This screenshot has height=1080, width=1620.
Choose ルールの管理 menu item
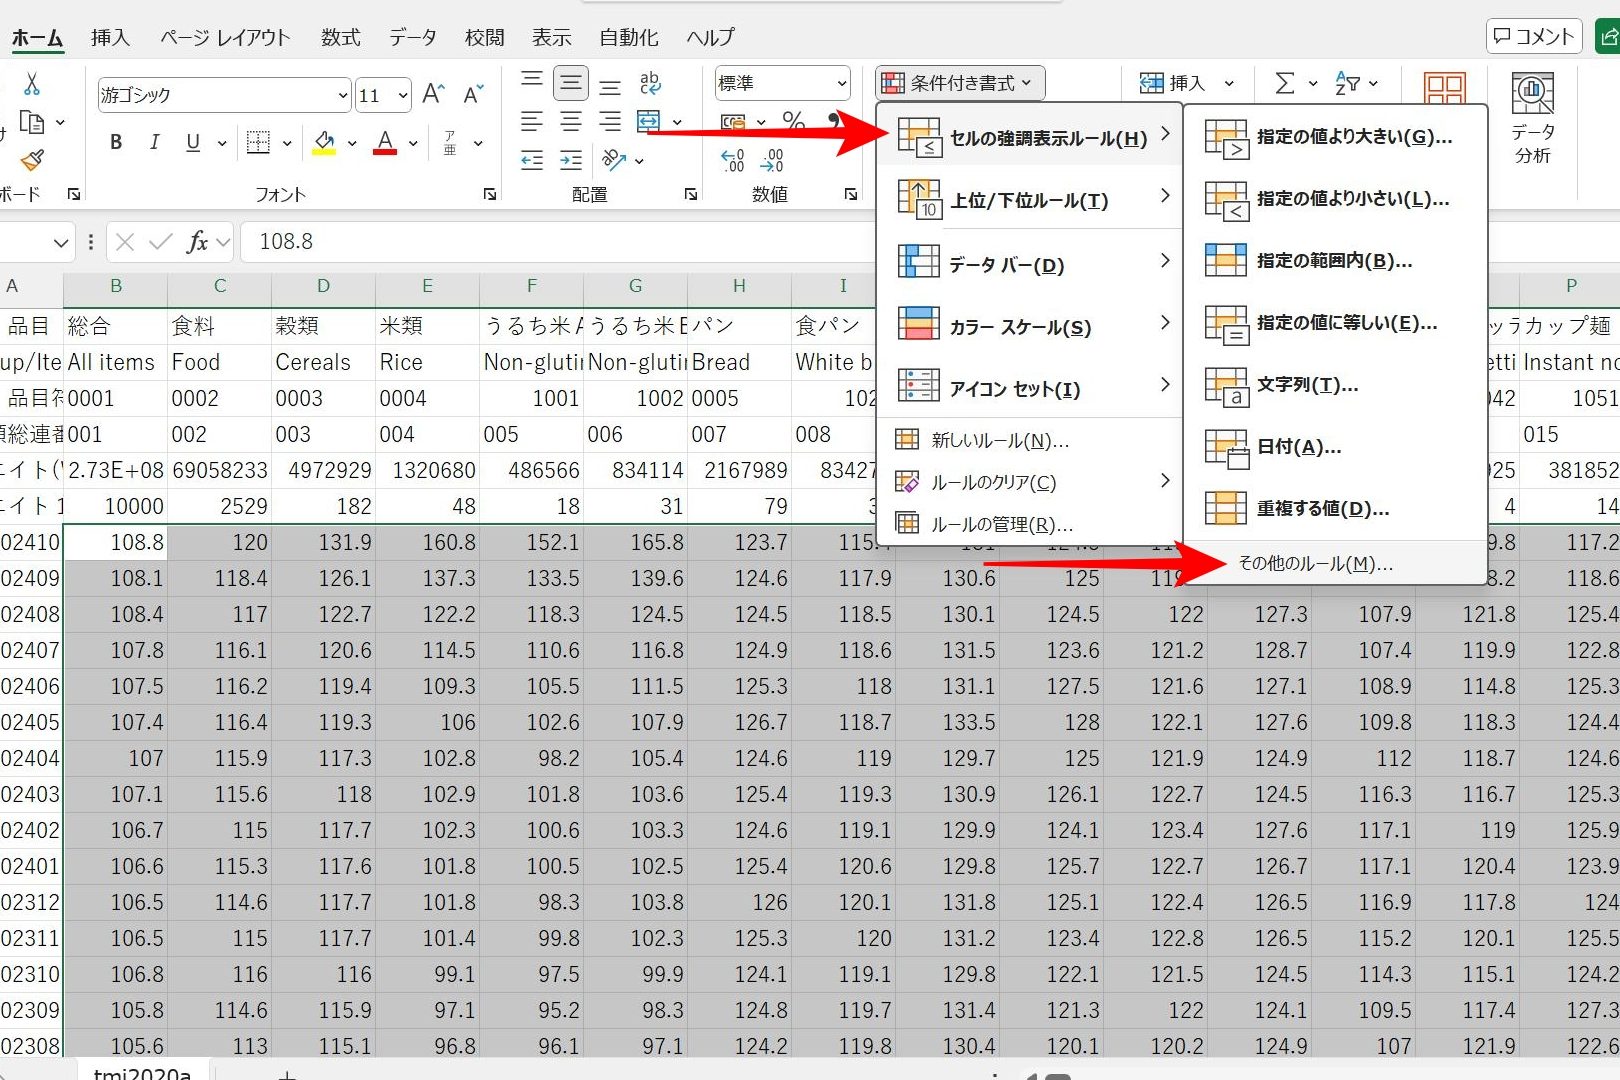click(x=1030, y=524)
